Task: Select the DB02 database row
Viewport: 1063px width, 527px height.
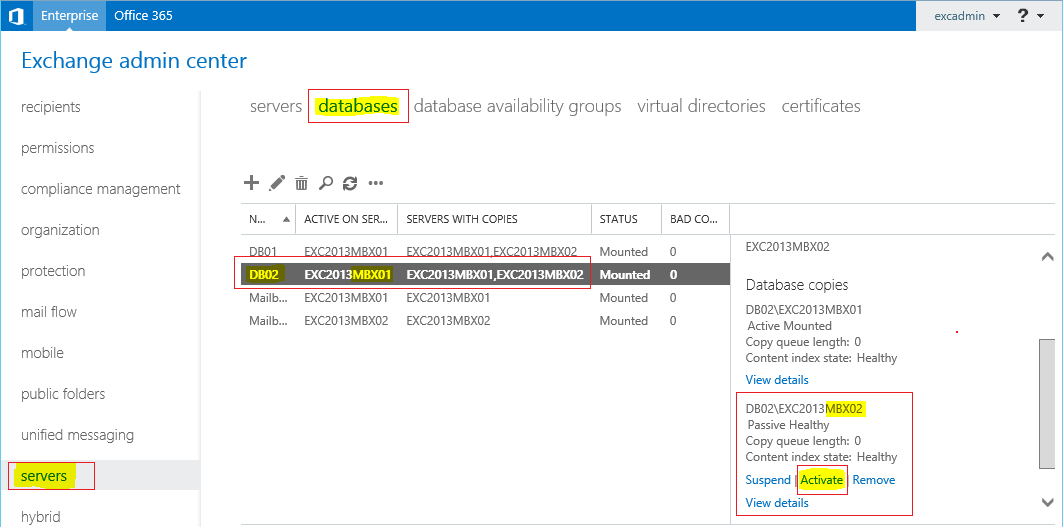Action: point(485,275)
